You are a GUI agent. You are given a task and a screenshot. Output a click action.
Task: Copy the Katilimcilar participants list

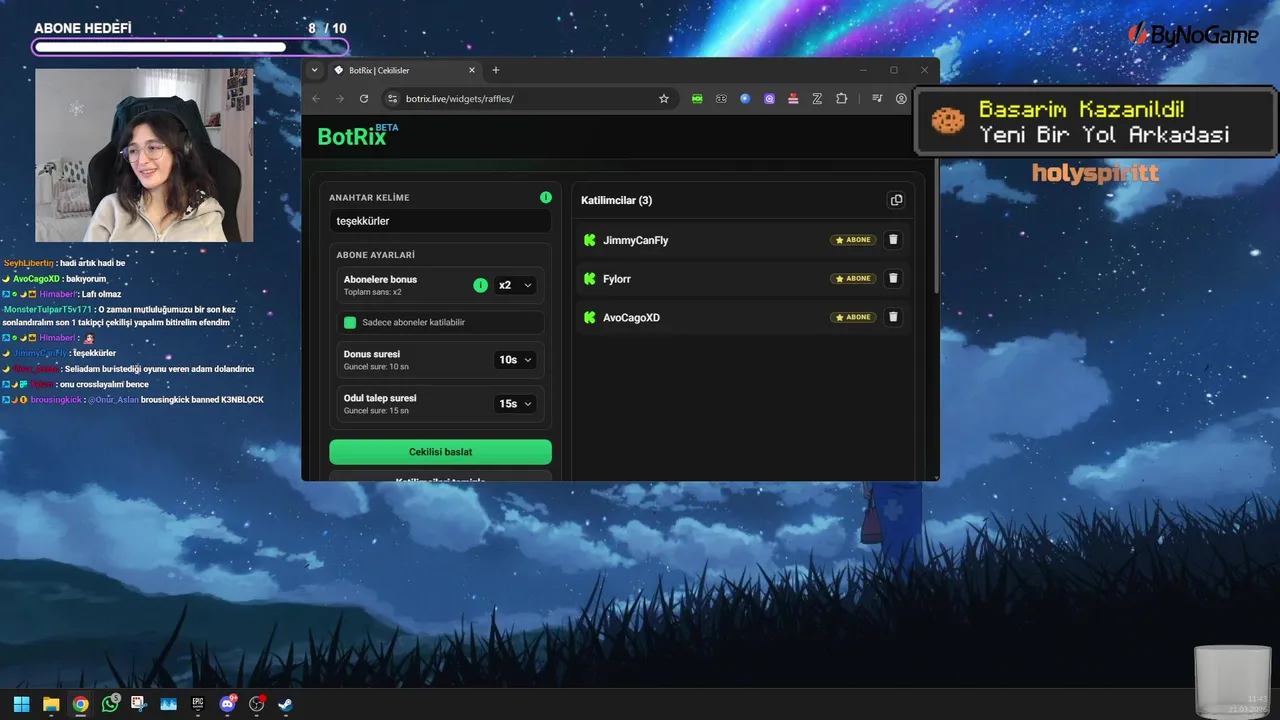pos(896,200)
